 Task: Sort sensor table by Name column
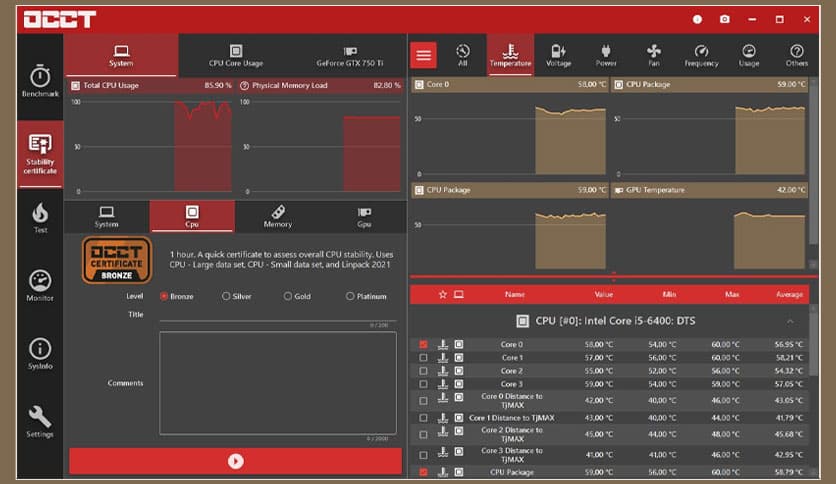515,294
